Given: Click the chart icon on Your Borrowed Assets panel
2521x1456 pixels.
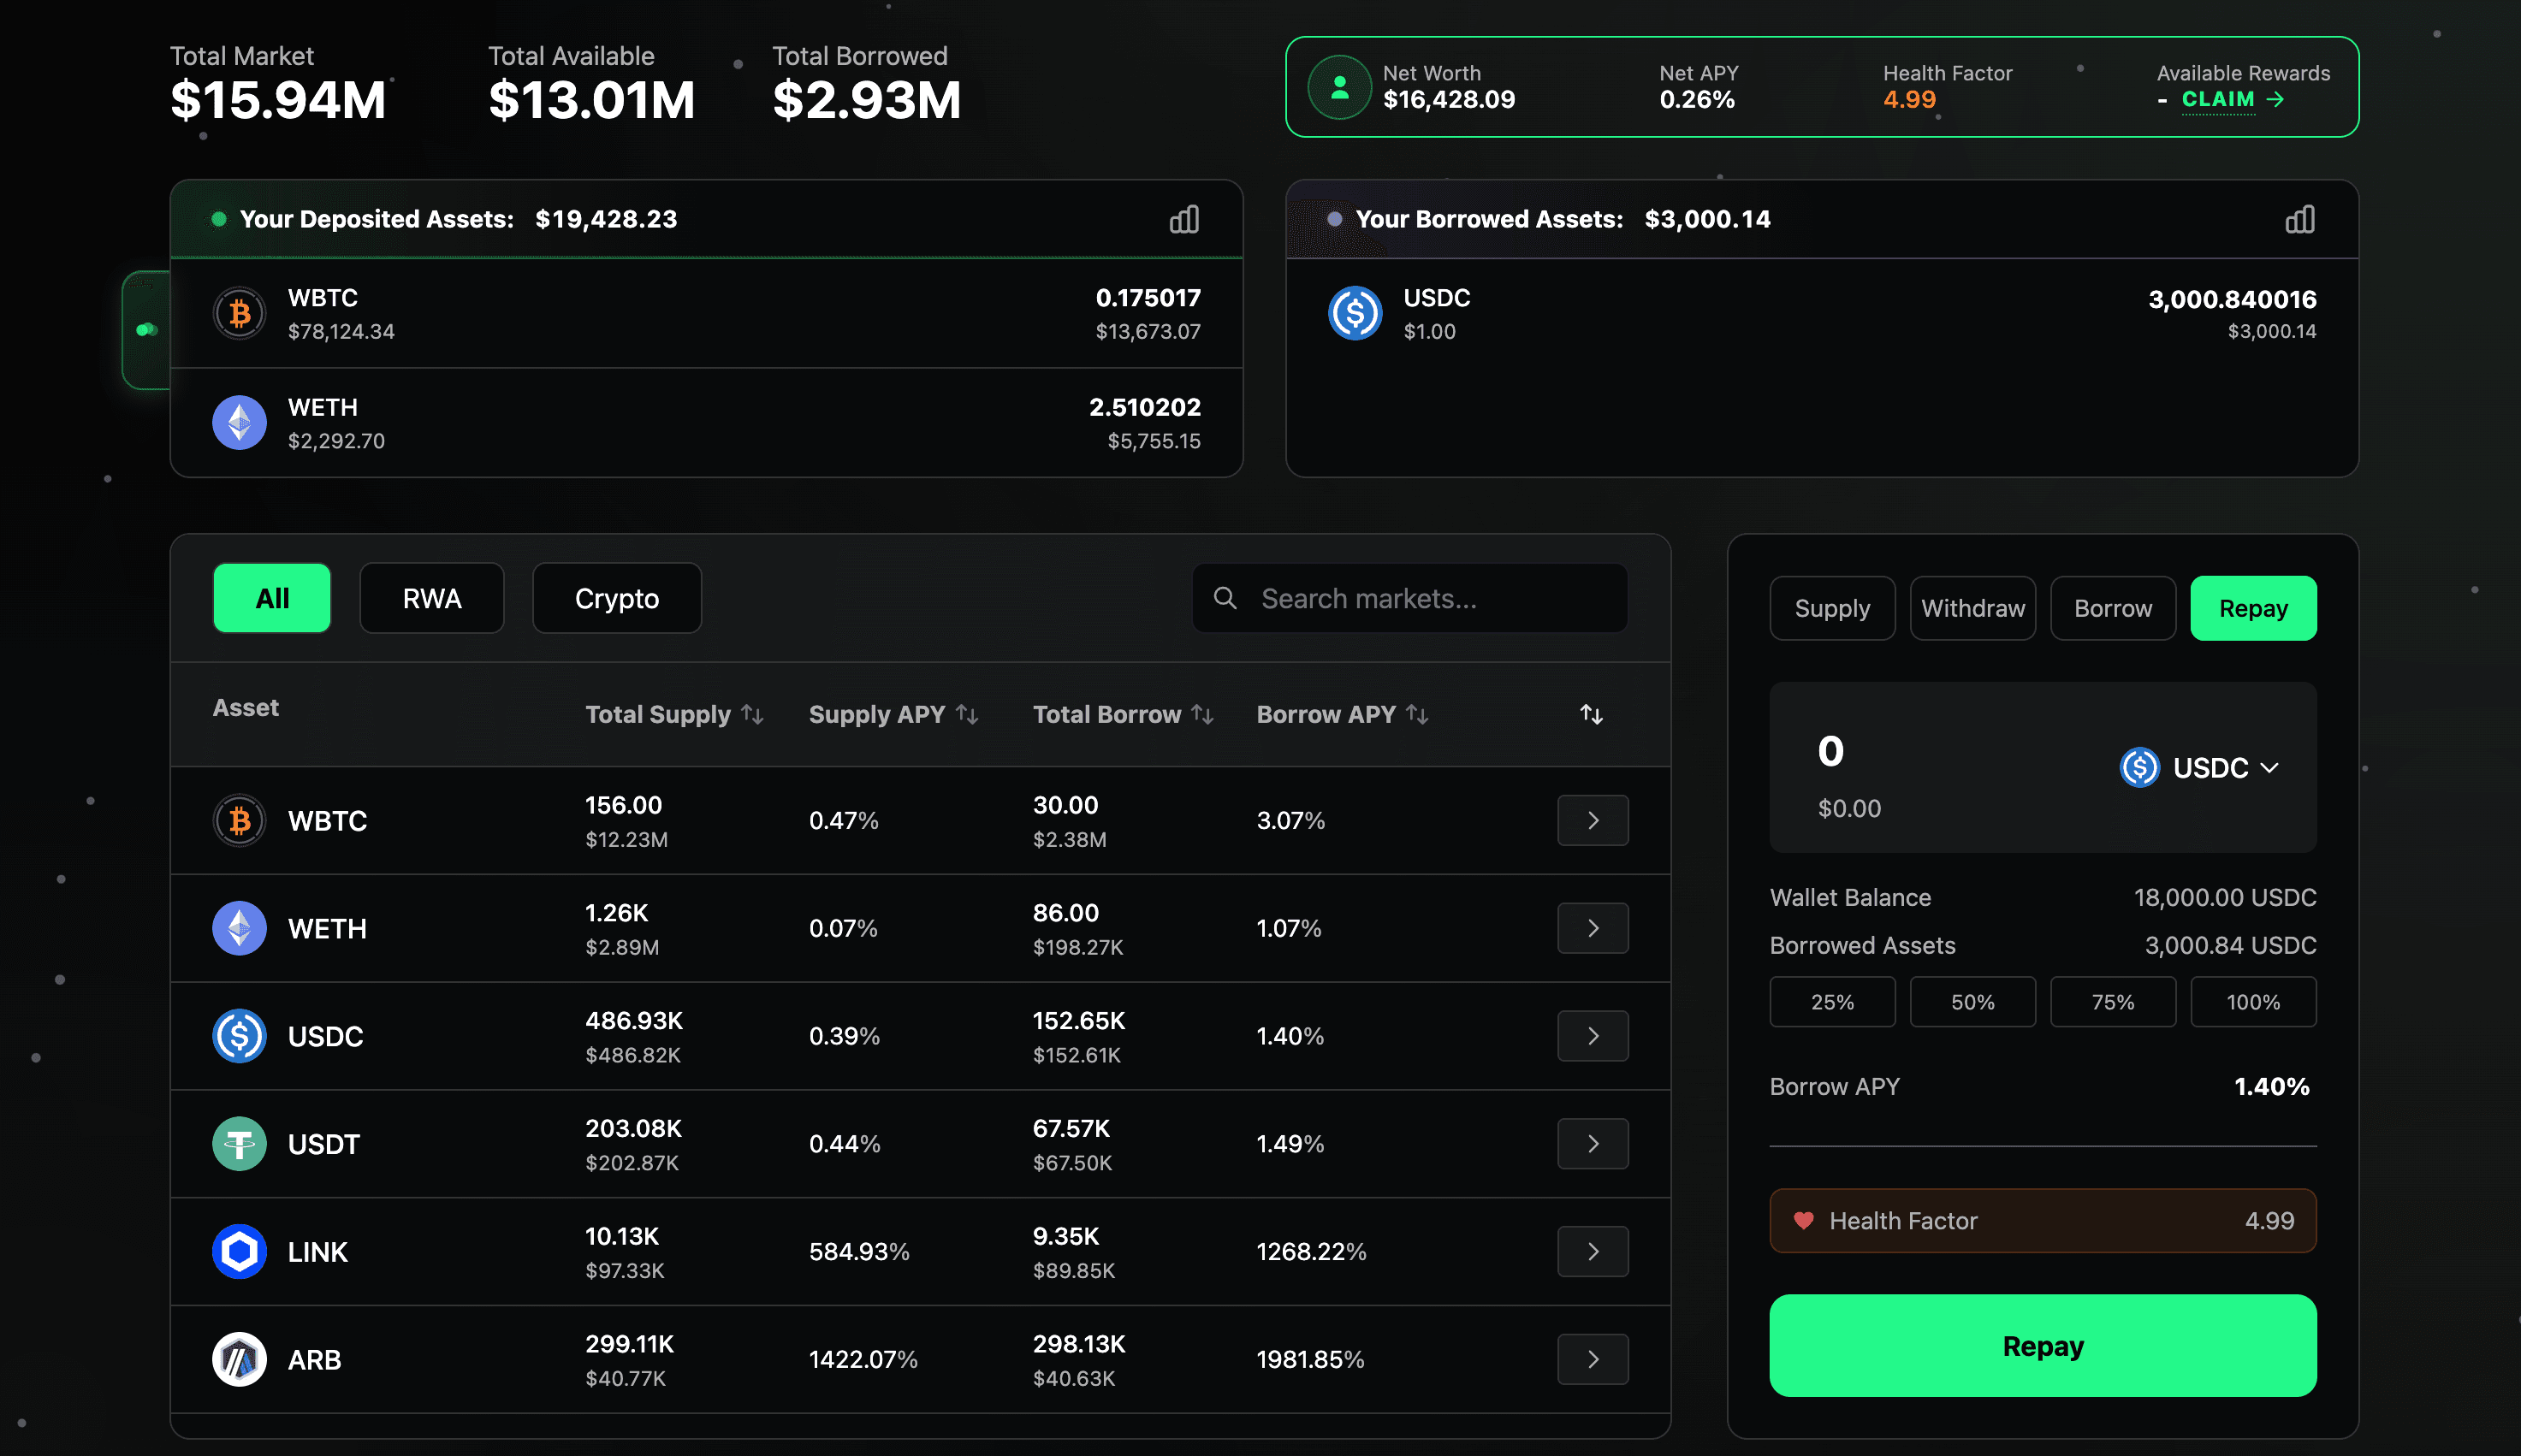Looking at the screenshot, I should coord(2299,219).
